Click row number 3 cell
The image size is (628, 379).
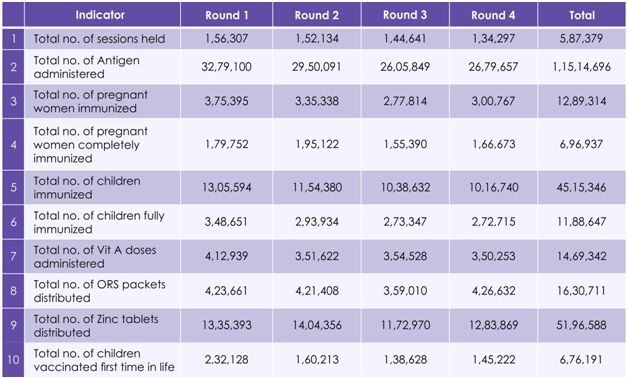point(13,101)
